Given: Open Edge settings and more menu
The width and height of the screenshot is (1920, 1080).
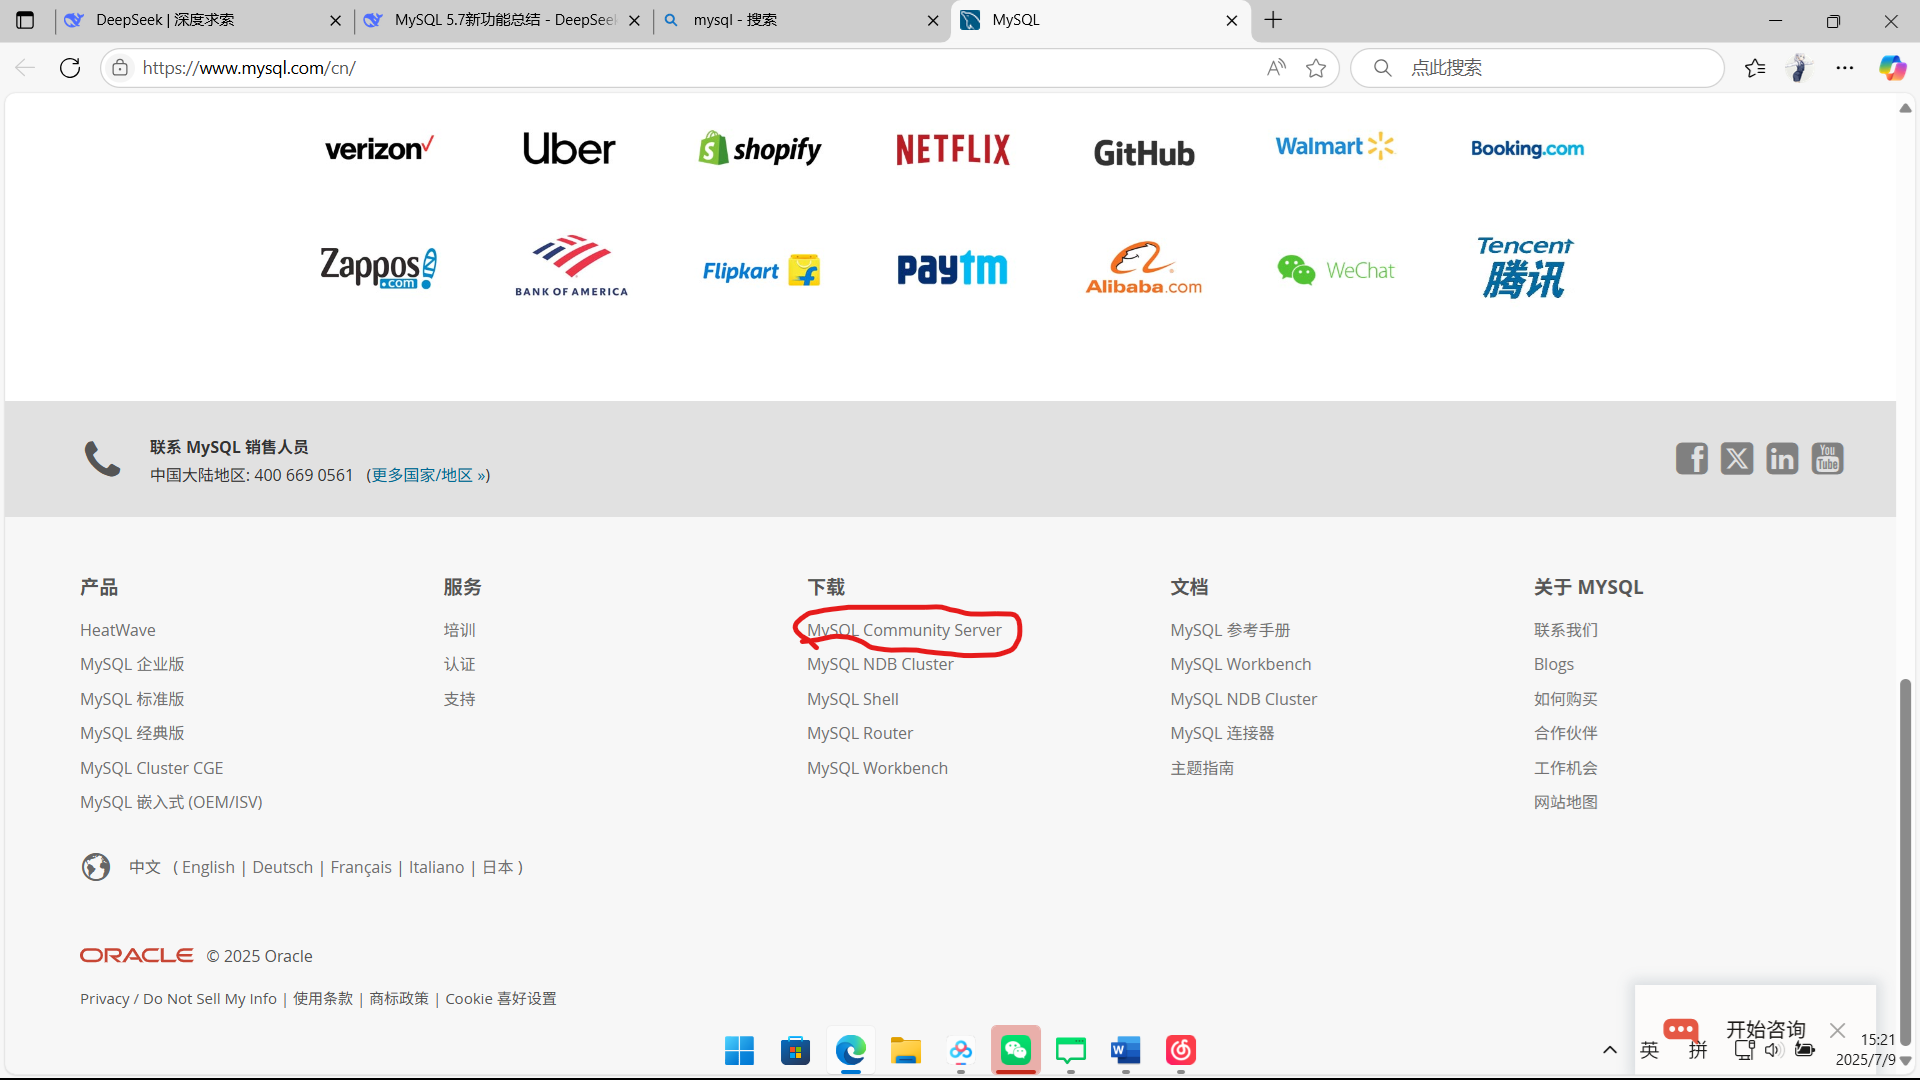Looking at the screenshot, I should coord(1845,68).
